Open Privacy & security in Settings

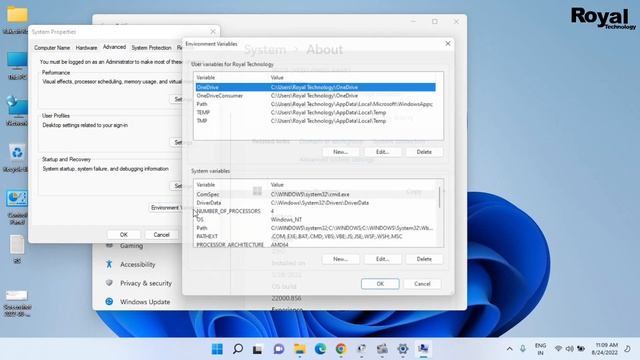tap(146, 283)
